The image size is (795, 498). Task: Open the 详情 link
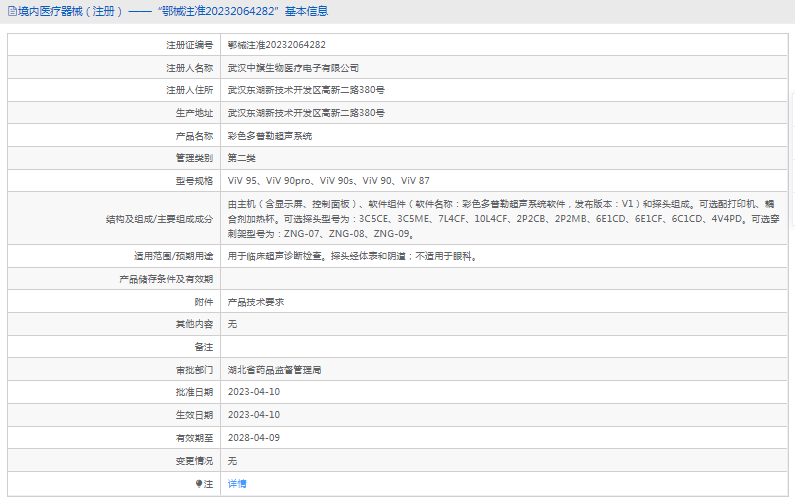pos(237,484)
